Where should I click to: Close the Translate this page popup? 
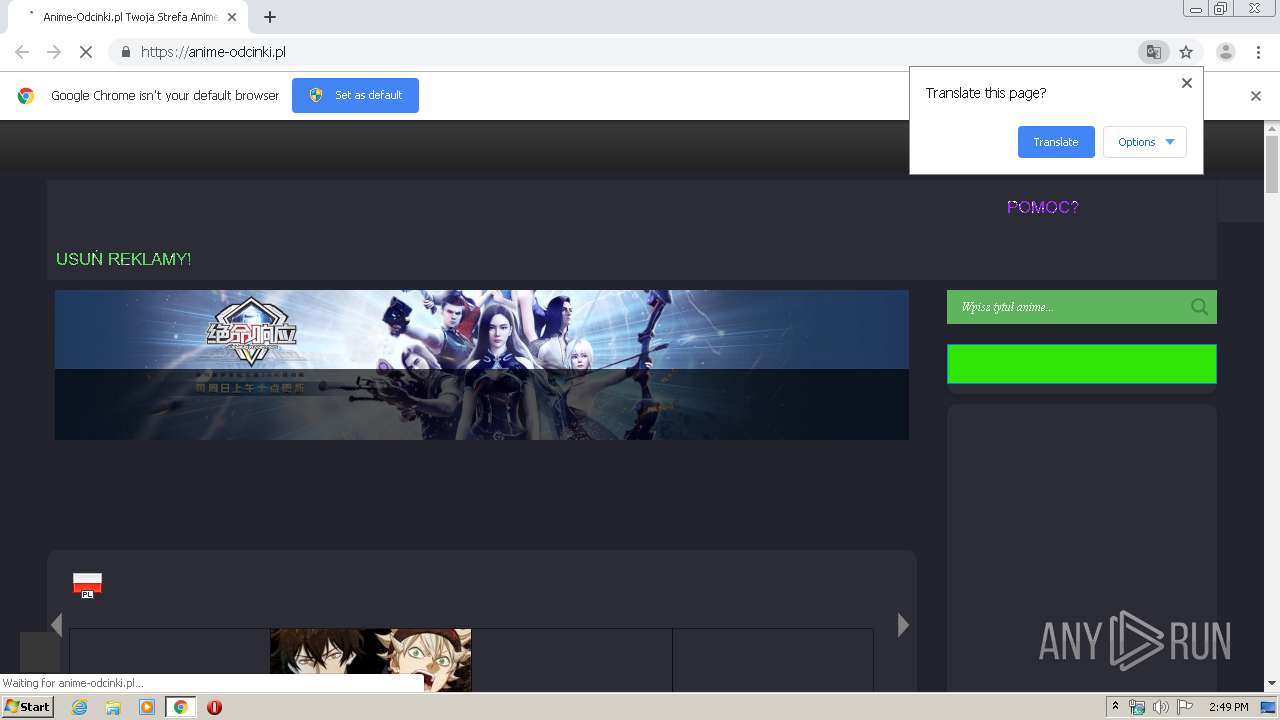[1187, 83]
